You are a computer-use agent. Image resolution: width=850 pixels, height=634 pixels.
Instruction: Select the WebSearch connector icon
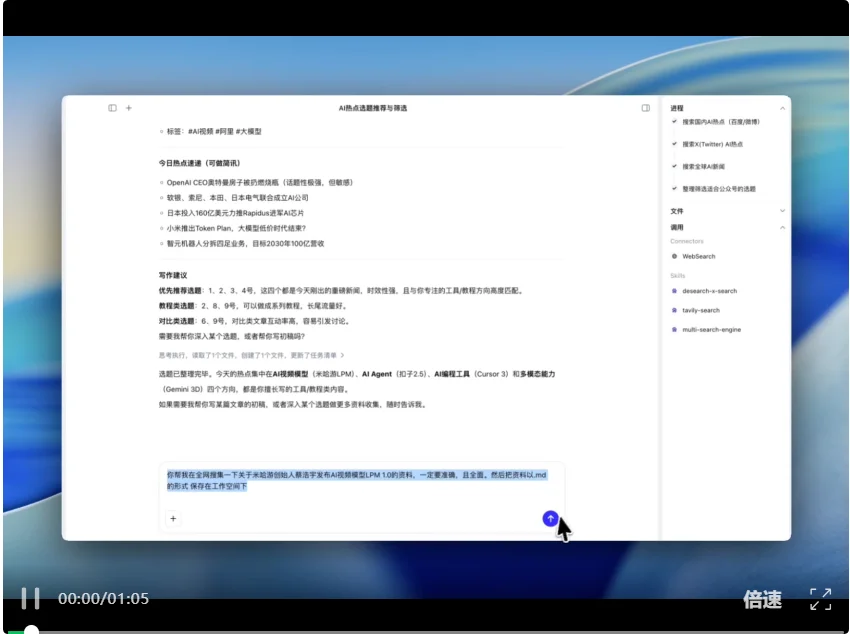pyautogui.click(x=676, y=256)
